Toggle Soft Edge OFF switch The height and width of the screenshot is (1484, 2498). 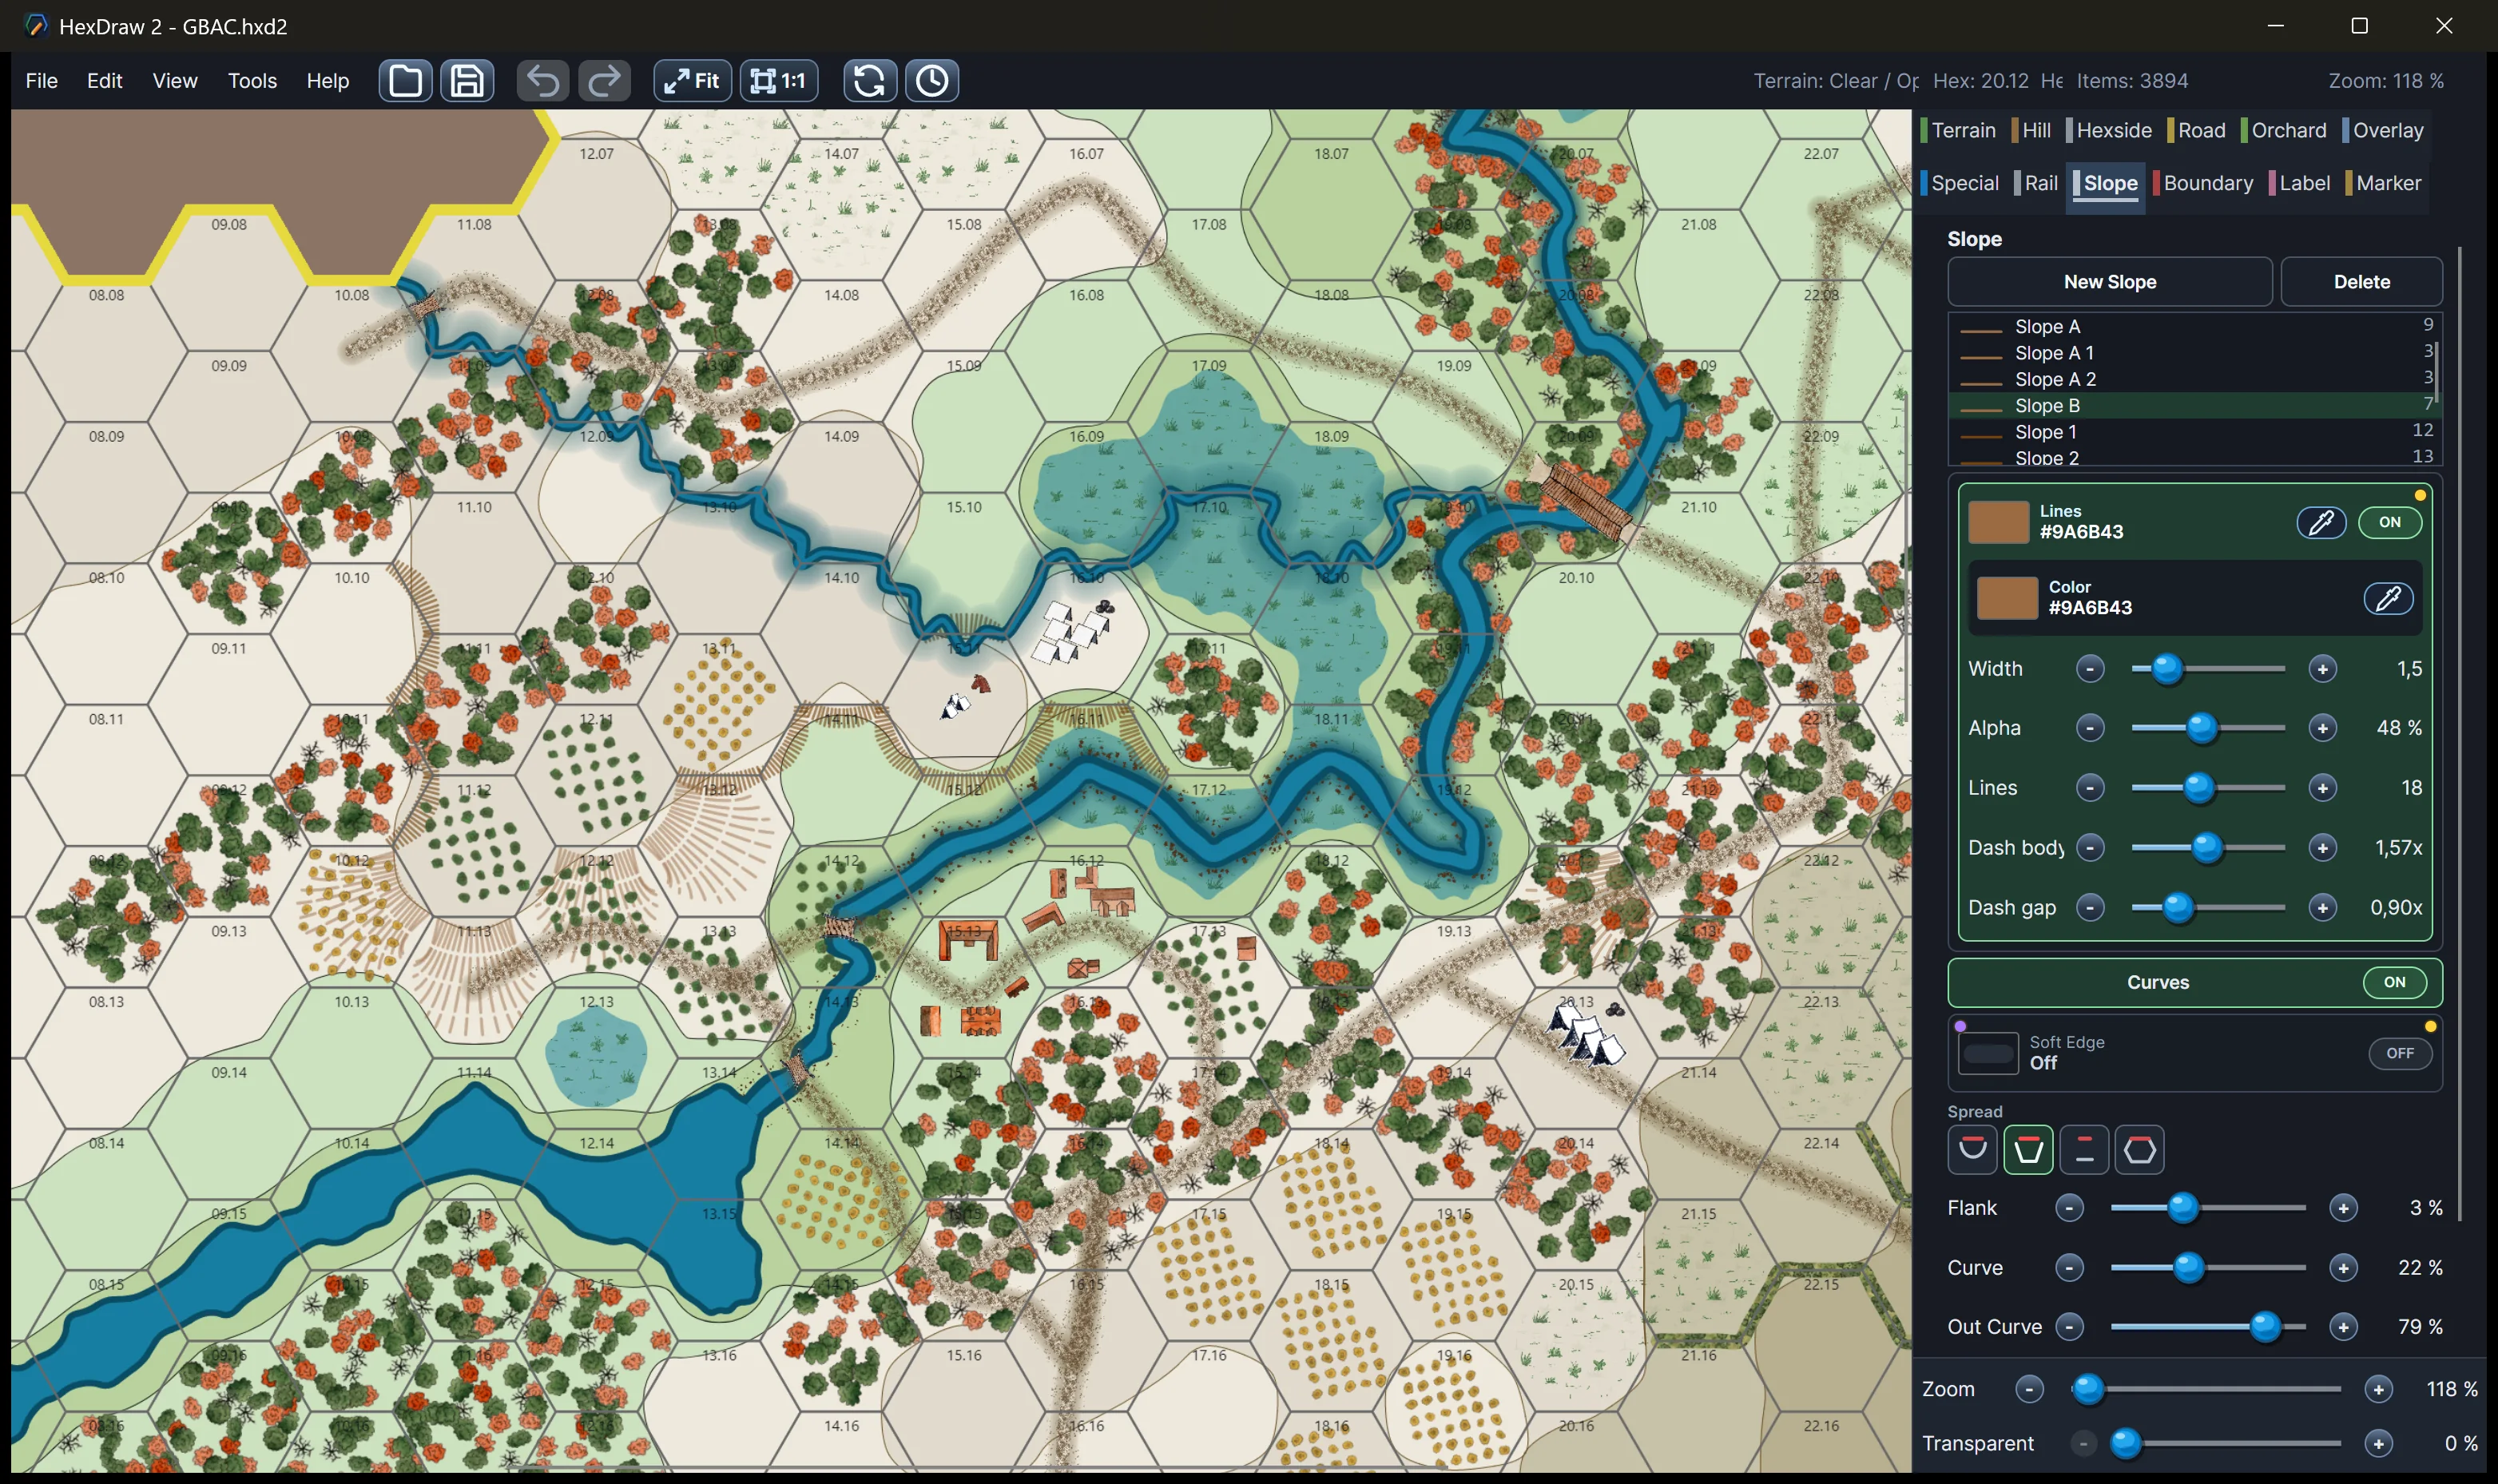pos(2400,1053)
